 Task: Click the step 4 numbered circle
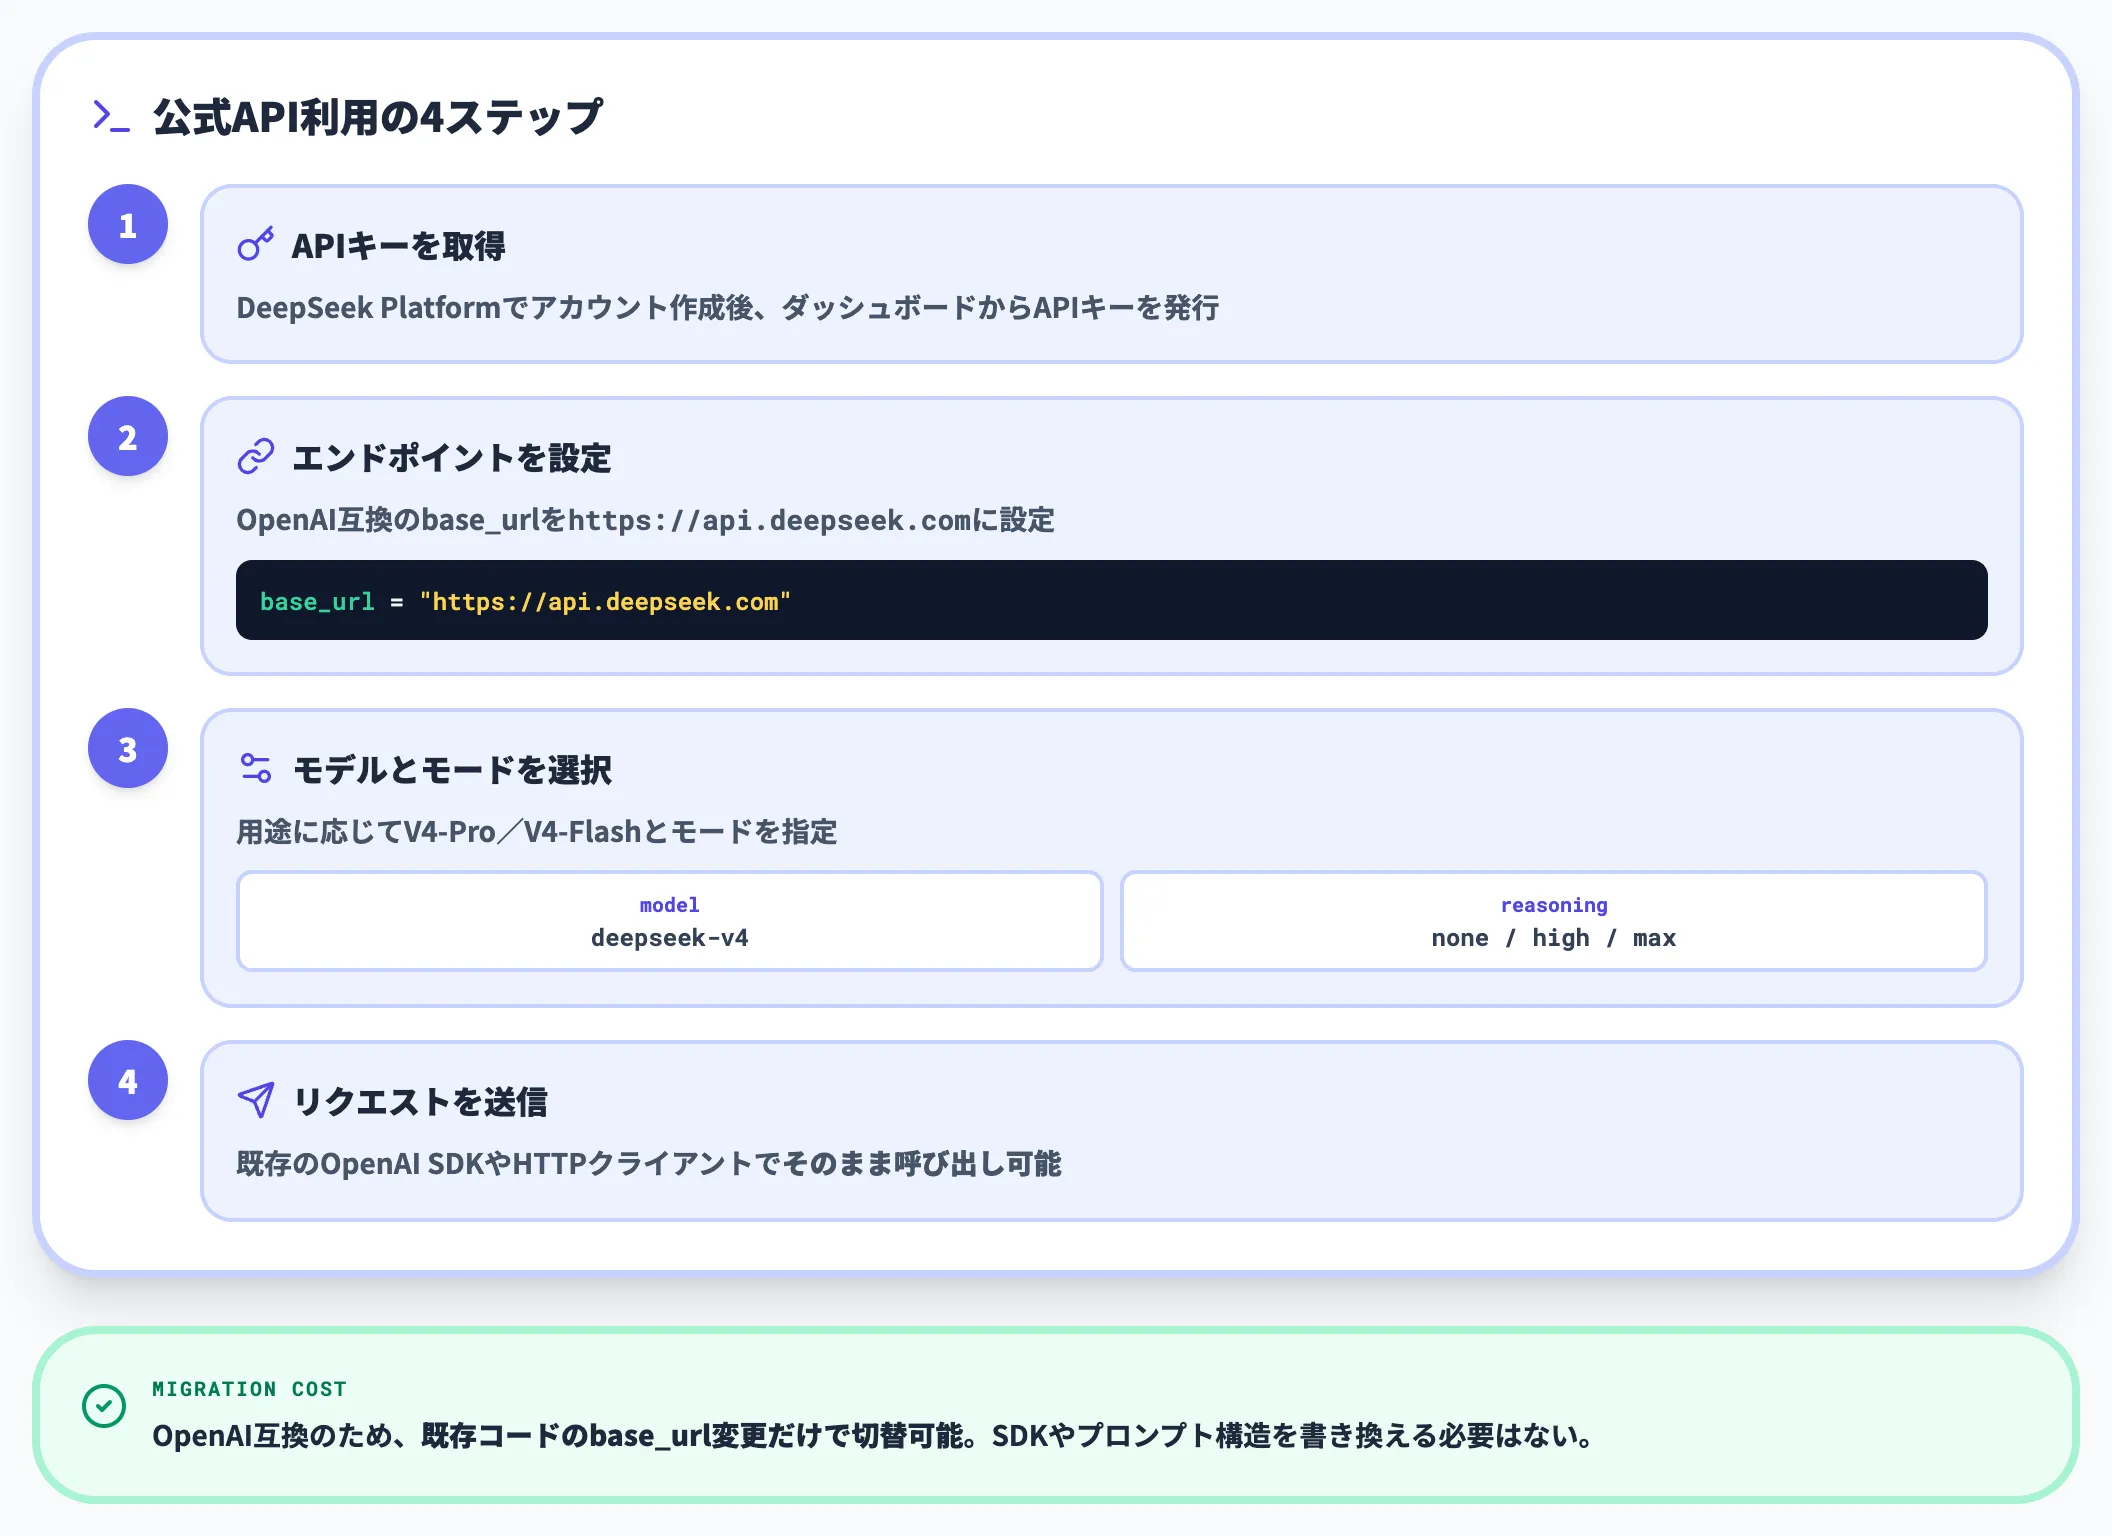point(127,1080)
